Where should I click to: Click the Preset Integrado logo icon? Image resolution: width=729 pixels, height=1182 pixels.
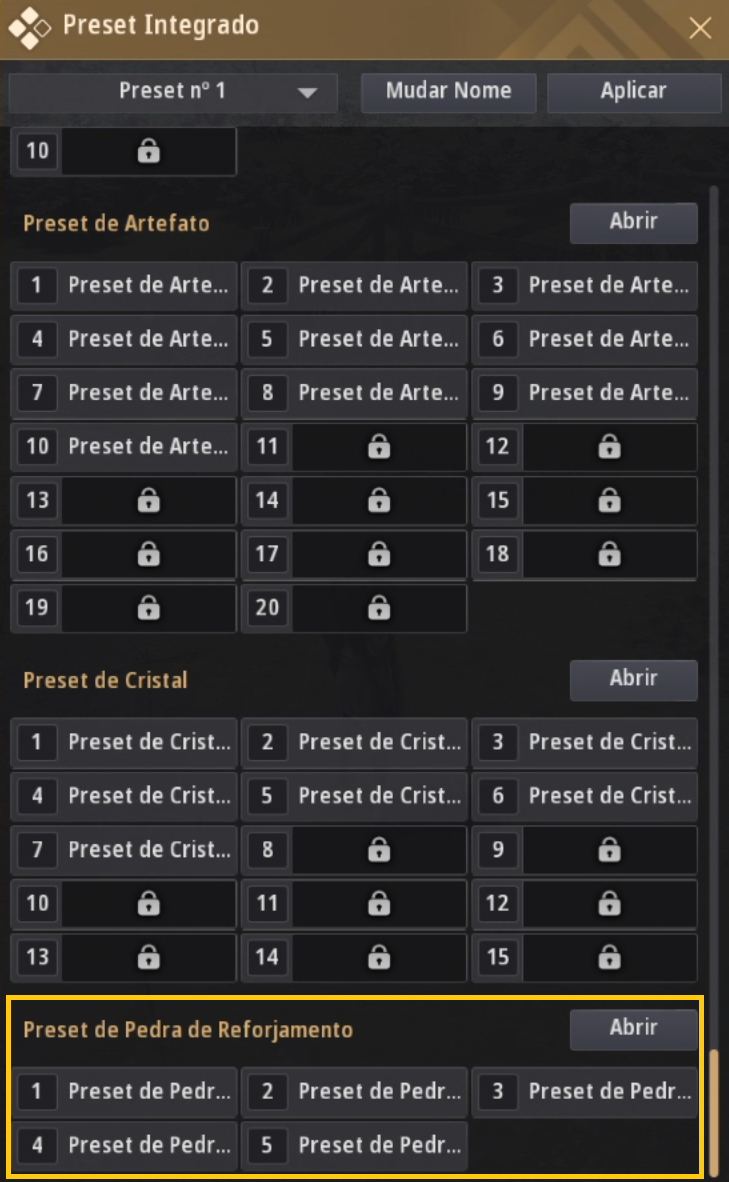coord(30,27)
